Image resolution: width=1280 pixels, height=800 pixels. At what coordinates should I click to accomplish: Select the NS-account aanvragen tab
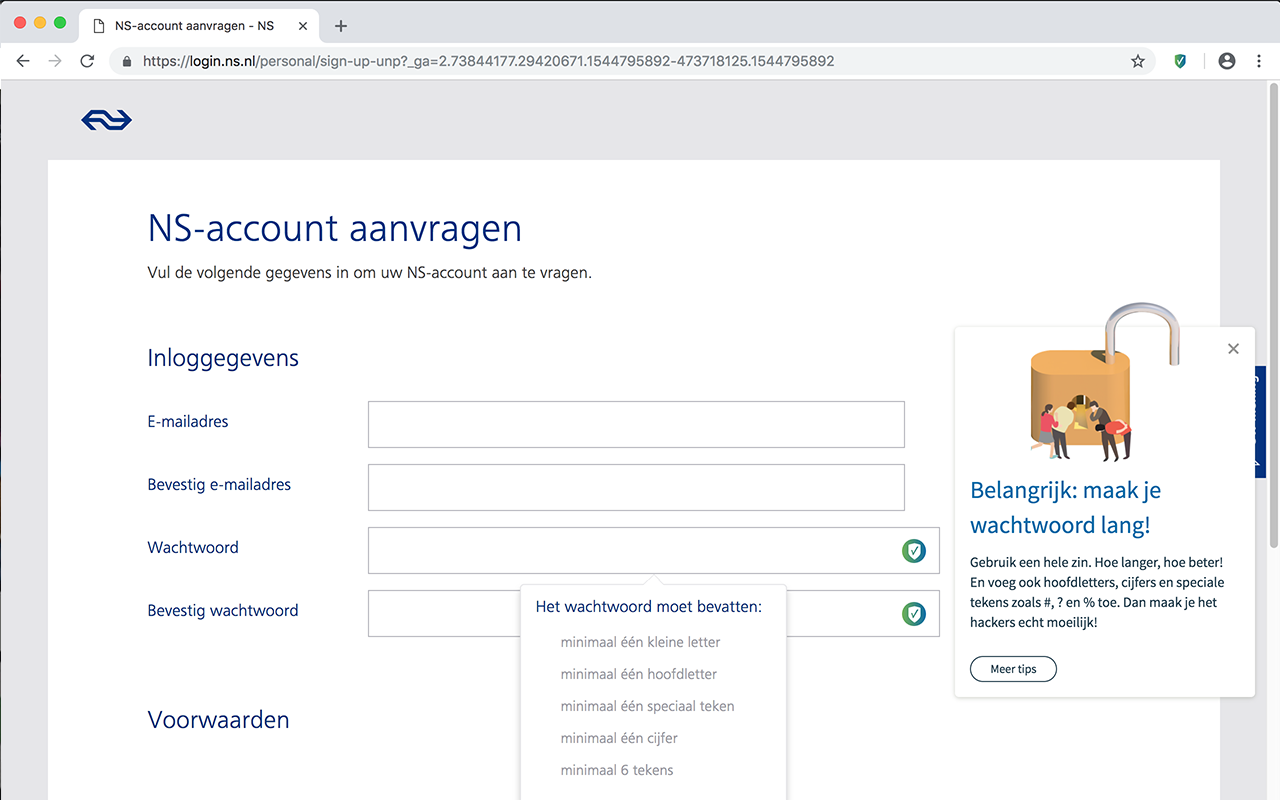(198, 26)
